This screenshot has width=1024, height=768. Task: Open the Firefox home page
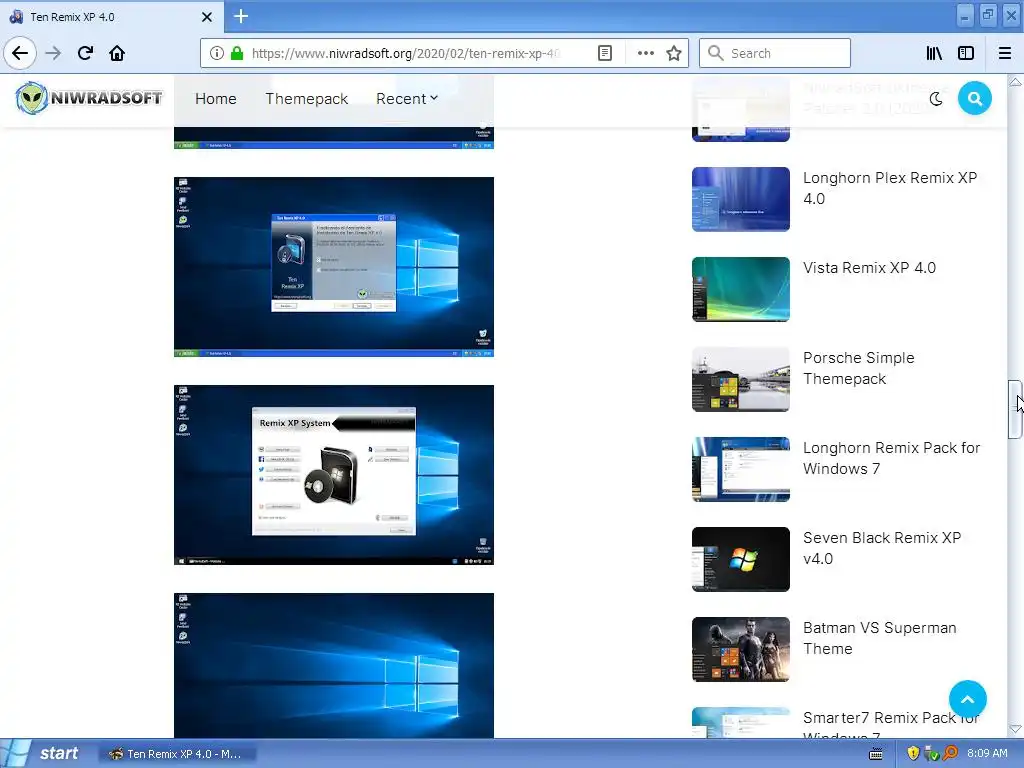(117, 53)
